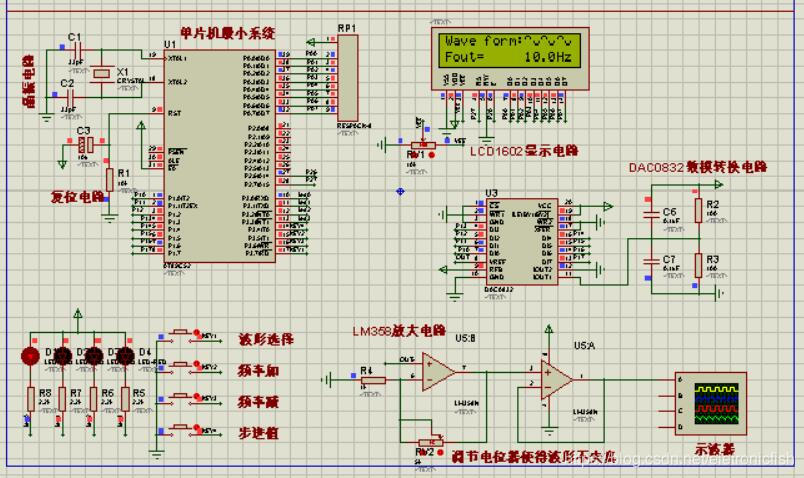Open the oscilloscope instrument
The image size is (804, 478).
click(x=711, y=404)
